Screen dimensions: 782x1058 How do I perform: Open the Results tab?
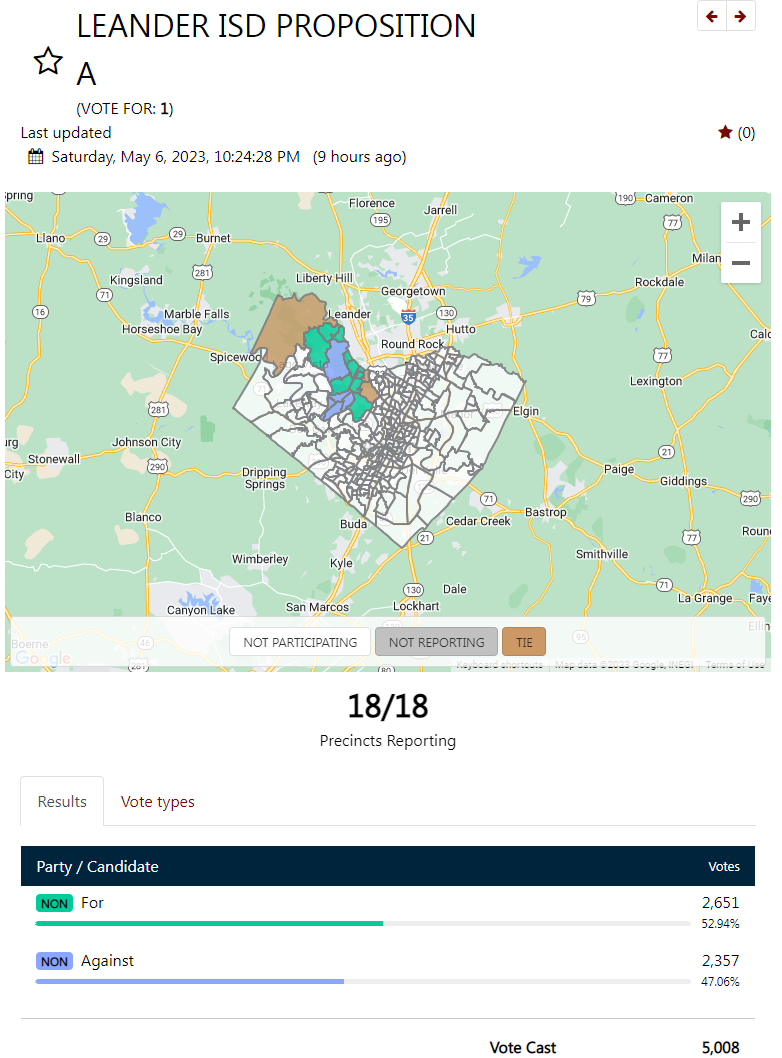tap(62, 801)
